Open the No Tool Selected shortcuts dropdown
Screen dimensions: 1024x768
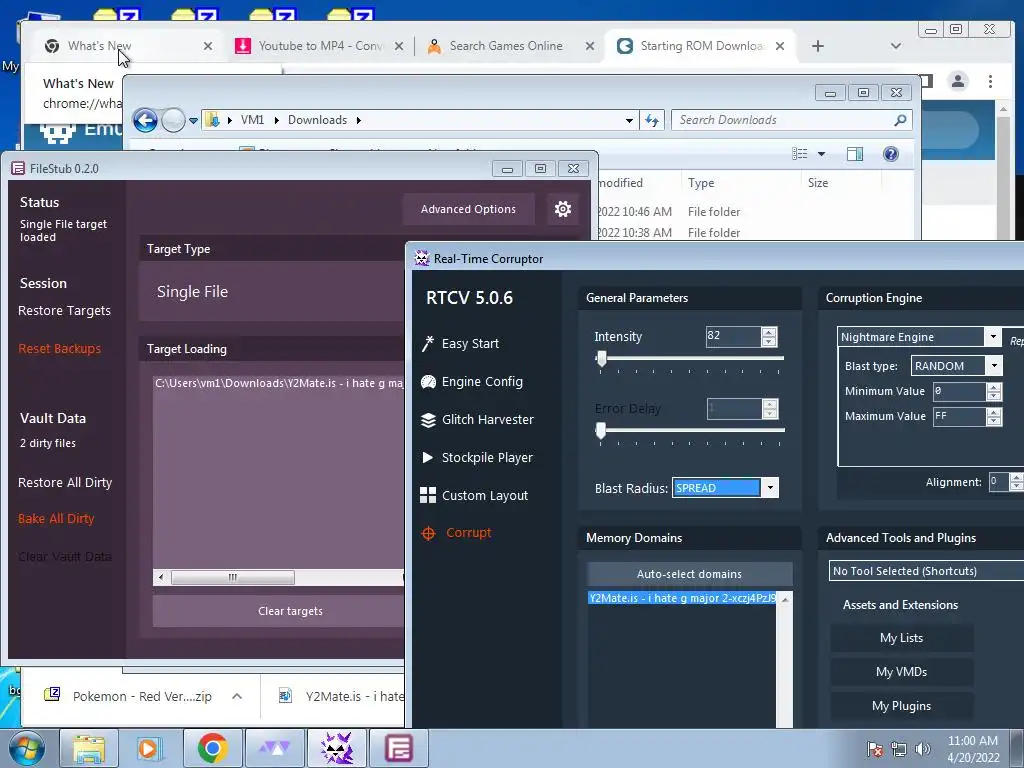(927, 571)
